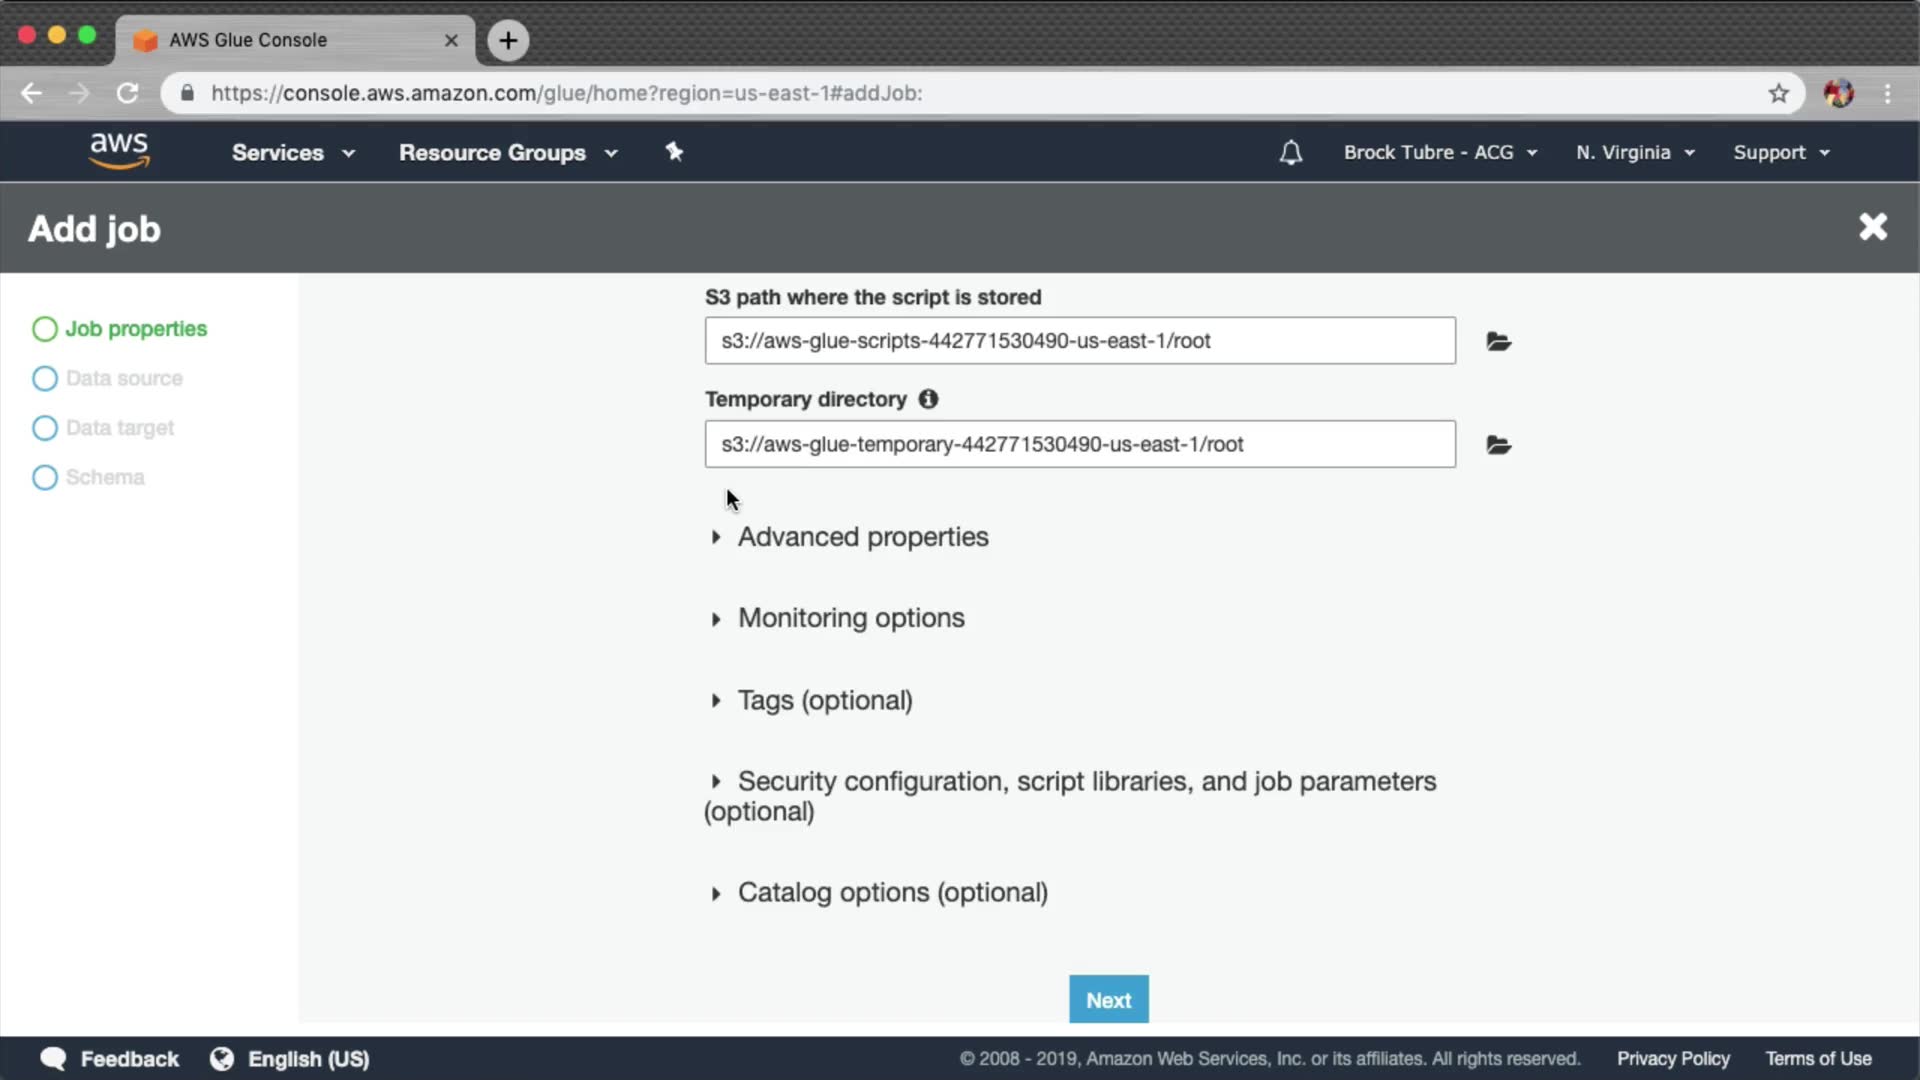This screenshot has height=1080, width=1920.
Task: Reload the browser page
Action: tap(127, 93)
